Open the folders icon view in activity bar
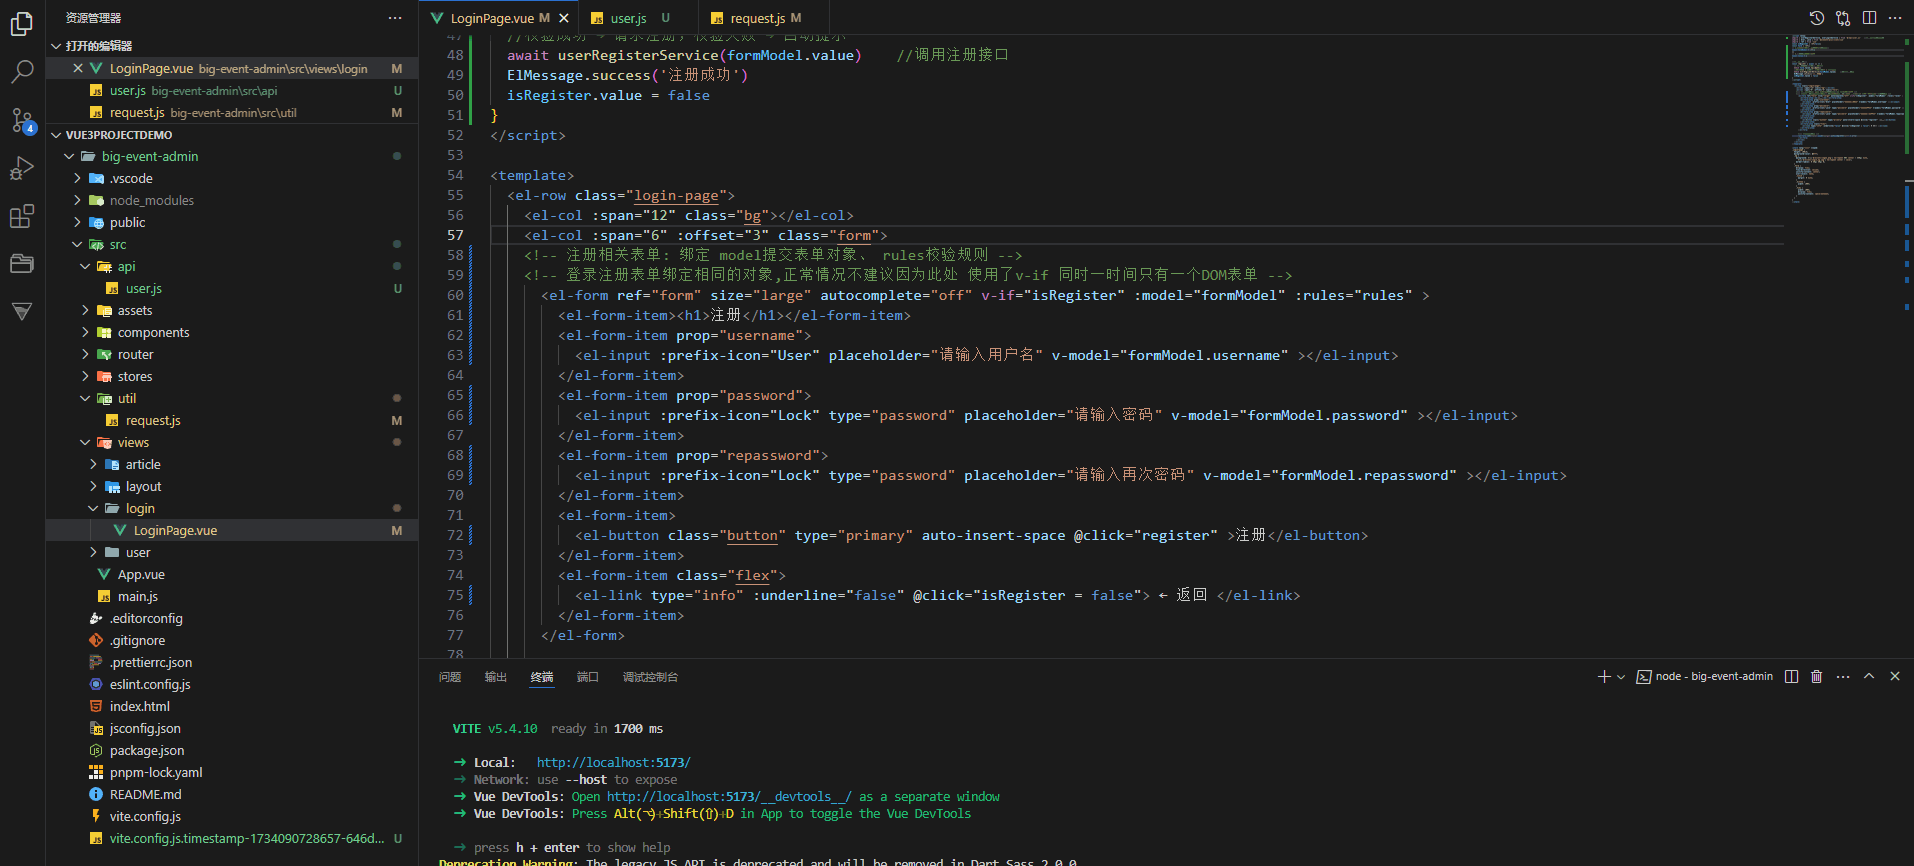 (x=22, y=264)
